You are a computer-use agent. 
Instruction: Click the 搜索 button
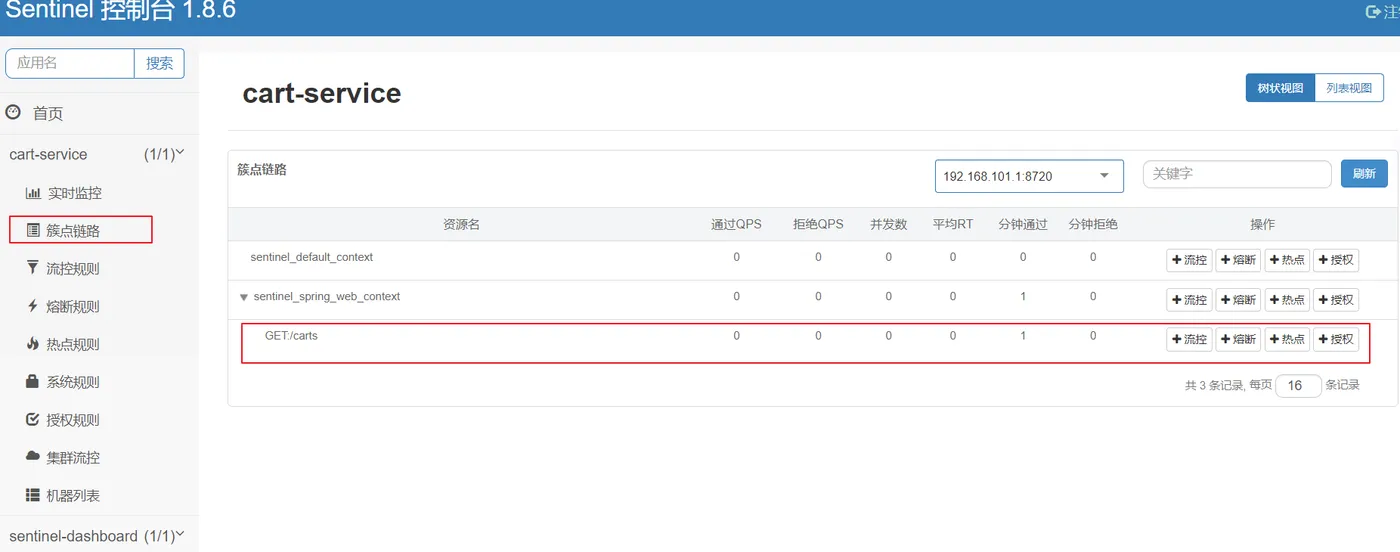tap(159, 63)
